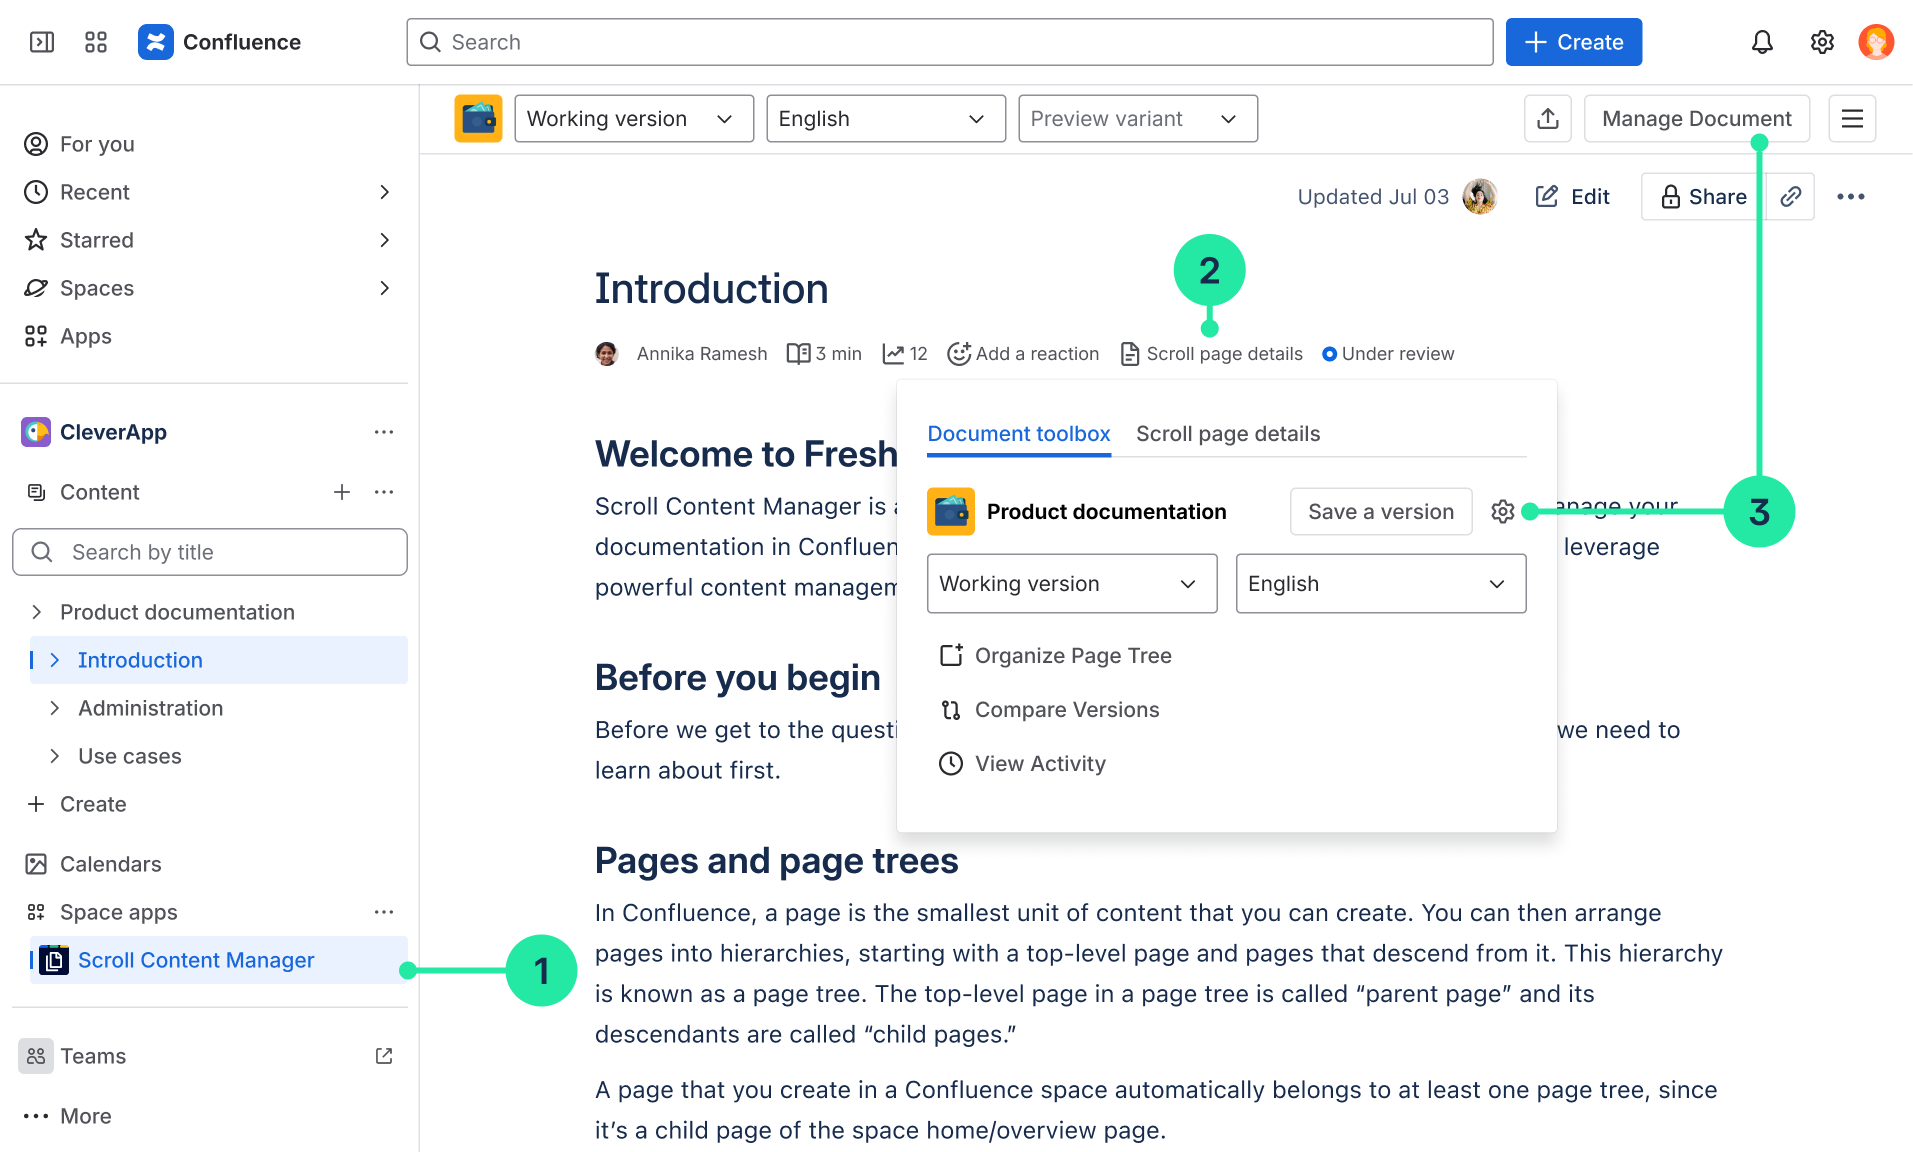
Task: Click the Confluence logo
Action: pyautogui.click(x=156, y=42)
